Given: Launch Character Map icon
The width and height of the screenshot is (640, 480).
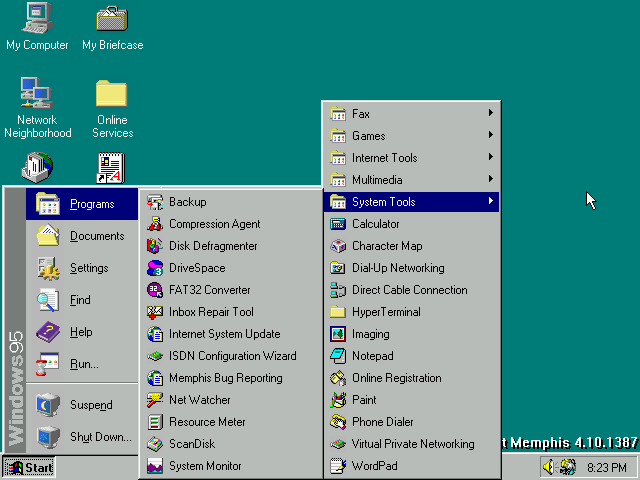Looking at the screenshot, I should [338, 246].
